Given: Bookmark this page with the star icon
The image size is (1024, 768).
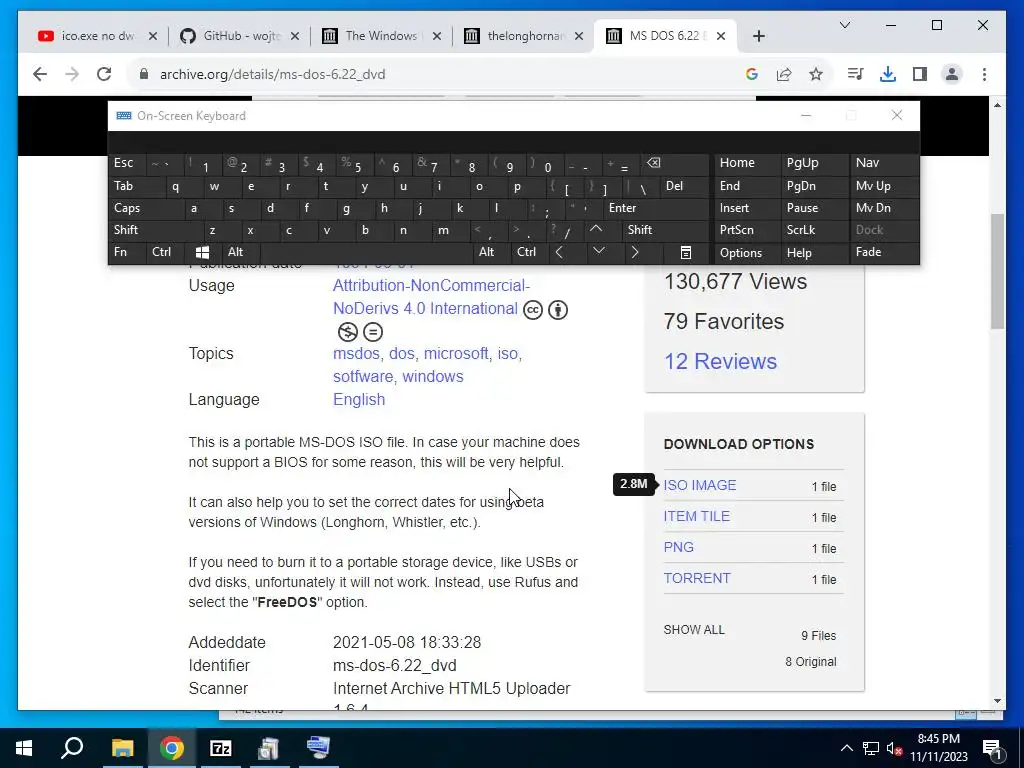Looking at the screenshot, I should click(x=816, y=74).
